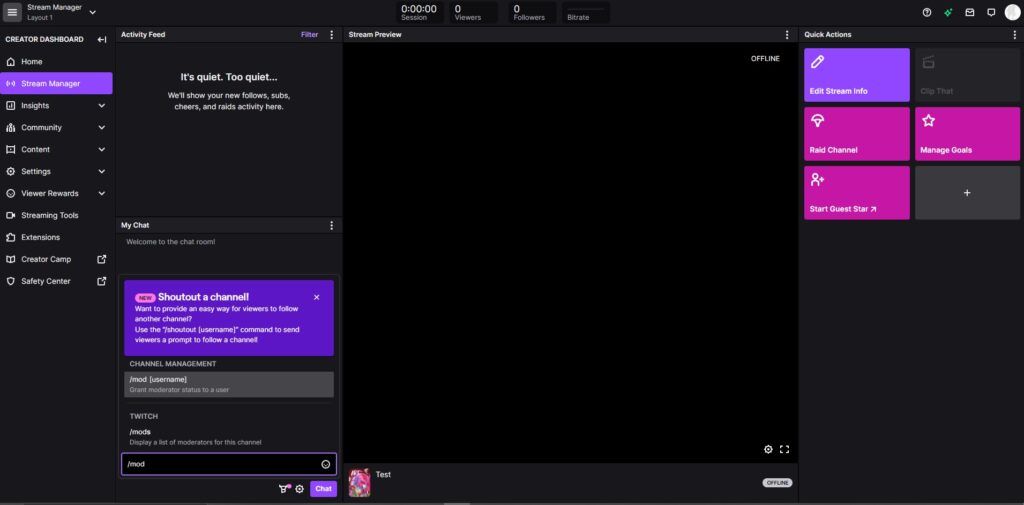Click the Test stream thumbnail
1024x505 pixels.
tap(359, 483)
